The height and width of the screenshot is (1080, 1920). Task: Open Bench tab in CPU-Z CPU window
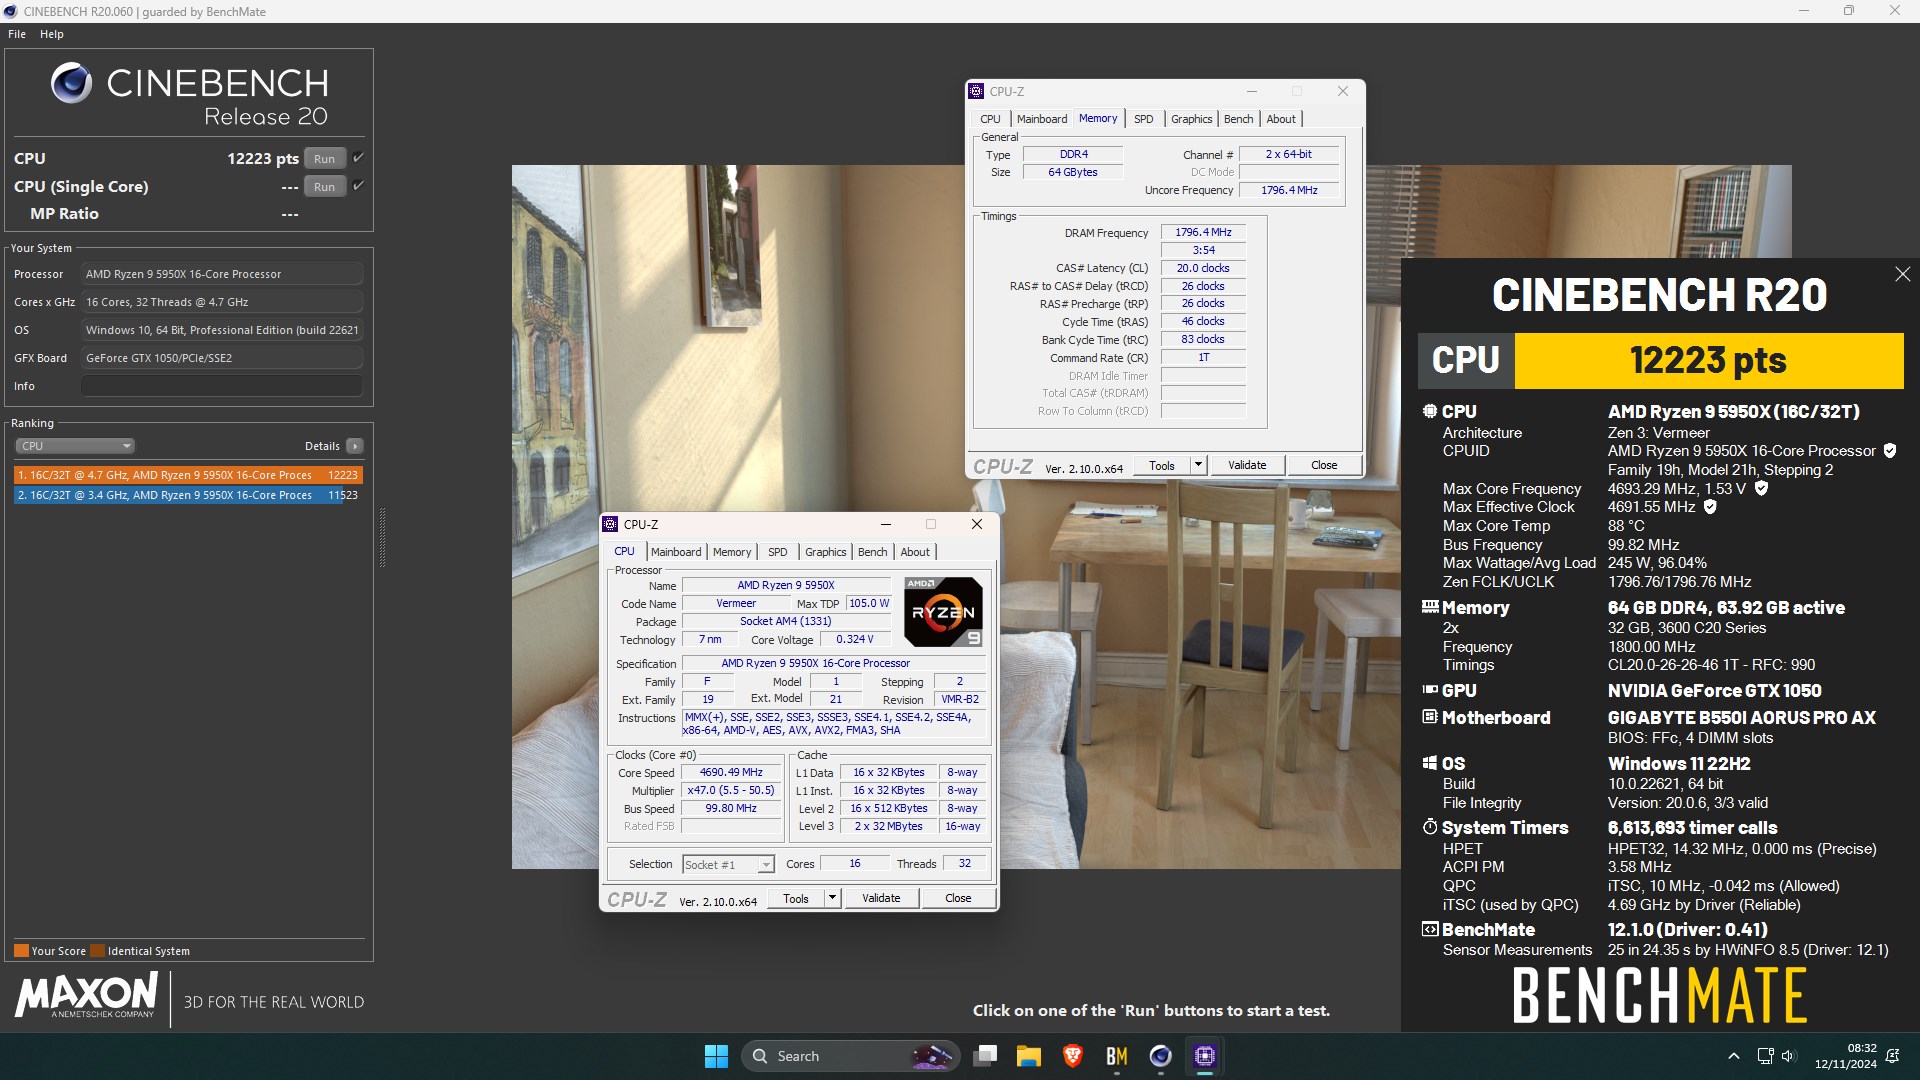872,552
